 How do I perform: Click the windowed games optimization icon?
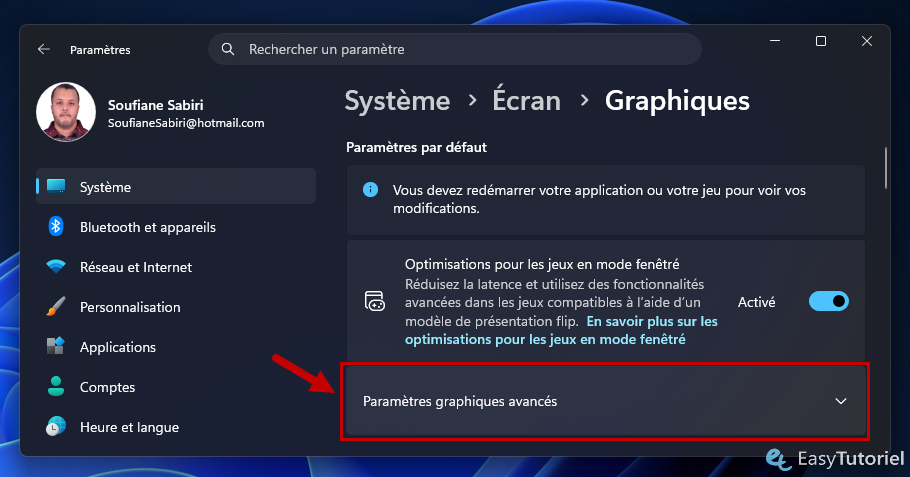[x=374, y=302]
